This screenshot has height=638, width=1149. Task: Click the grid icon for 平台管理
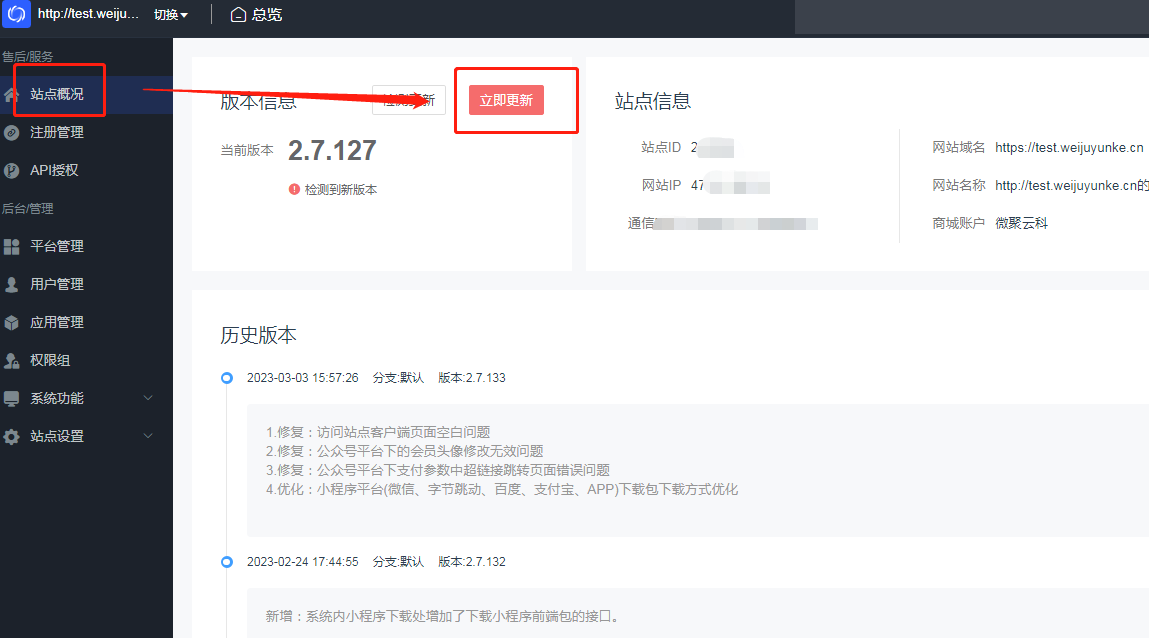tap(11, 247)
